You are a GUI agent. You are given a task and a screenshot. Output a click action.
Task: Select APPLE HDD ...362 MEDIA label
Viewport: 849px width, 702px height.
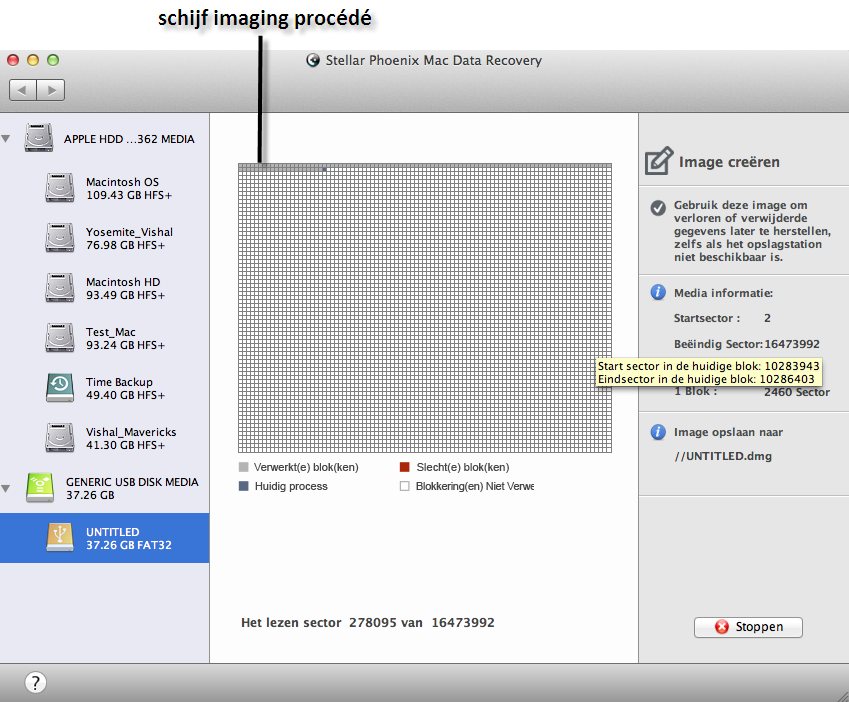(129, 139)
